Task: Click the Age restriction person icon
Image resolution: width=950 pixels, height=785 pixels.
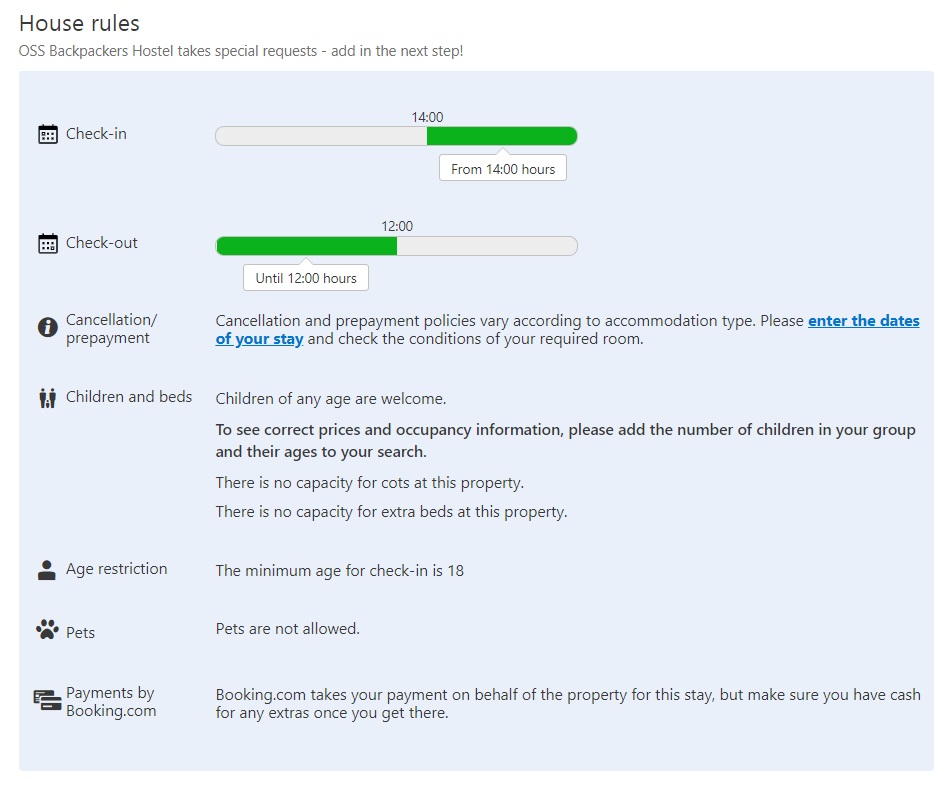Action: point(47,570)
